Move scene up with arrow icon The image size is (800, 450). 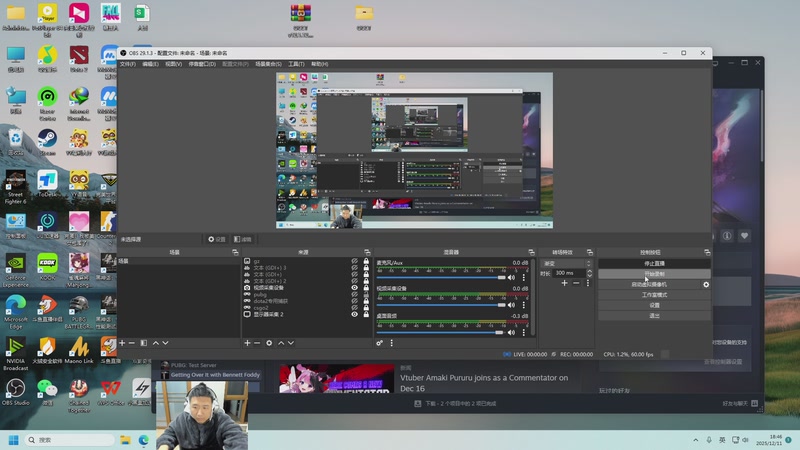pyautogui.click(x=156, y=343)
